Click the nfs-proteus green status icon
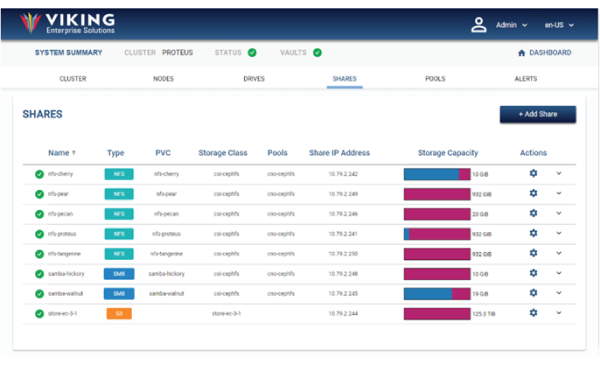Viewport: 600px width, 365px height. pyautogui.click(x=39, y=234)
